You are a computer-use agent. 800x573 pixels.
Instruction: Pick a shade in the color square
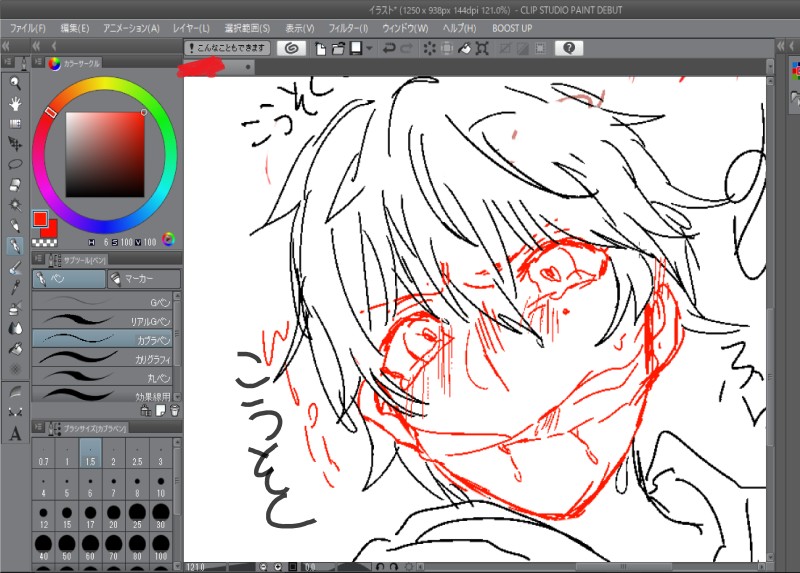[x=105, y=155]
